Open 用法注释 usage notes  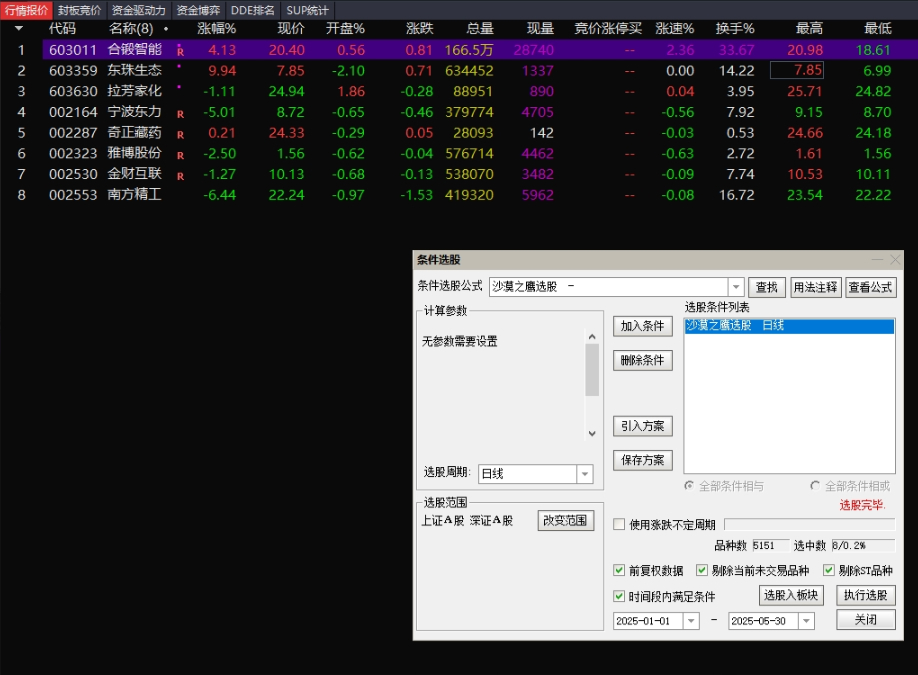pyautogui.click(x=816, y=287)
